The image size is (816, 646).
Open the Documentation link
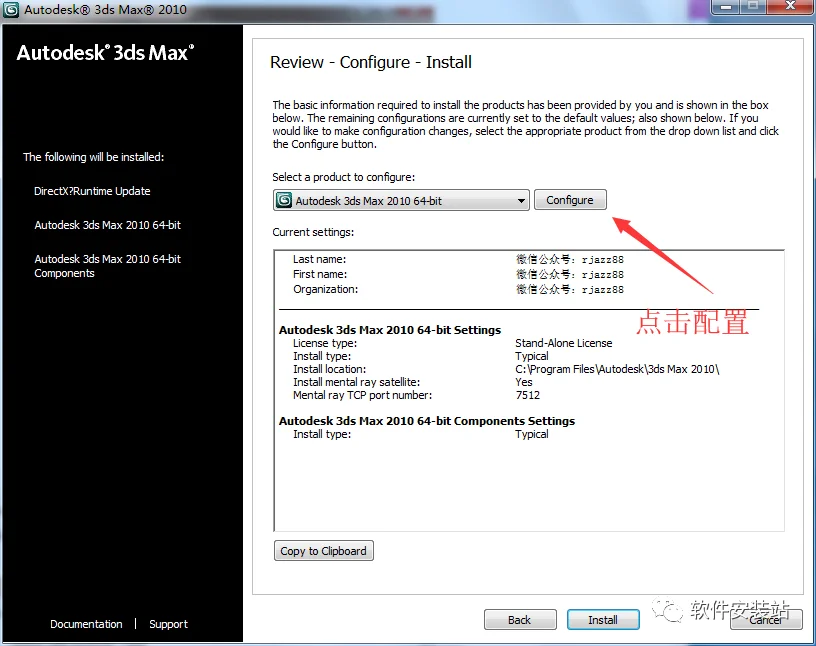click(86, 624)
